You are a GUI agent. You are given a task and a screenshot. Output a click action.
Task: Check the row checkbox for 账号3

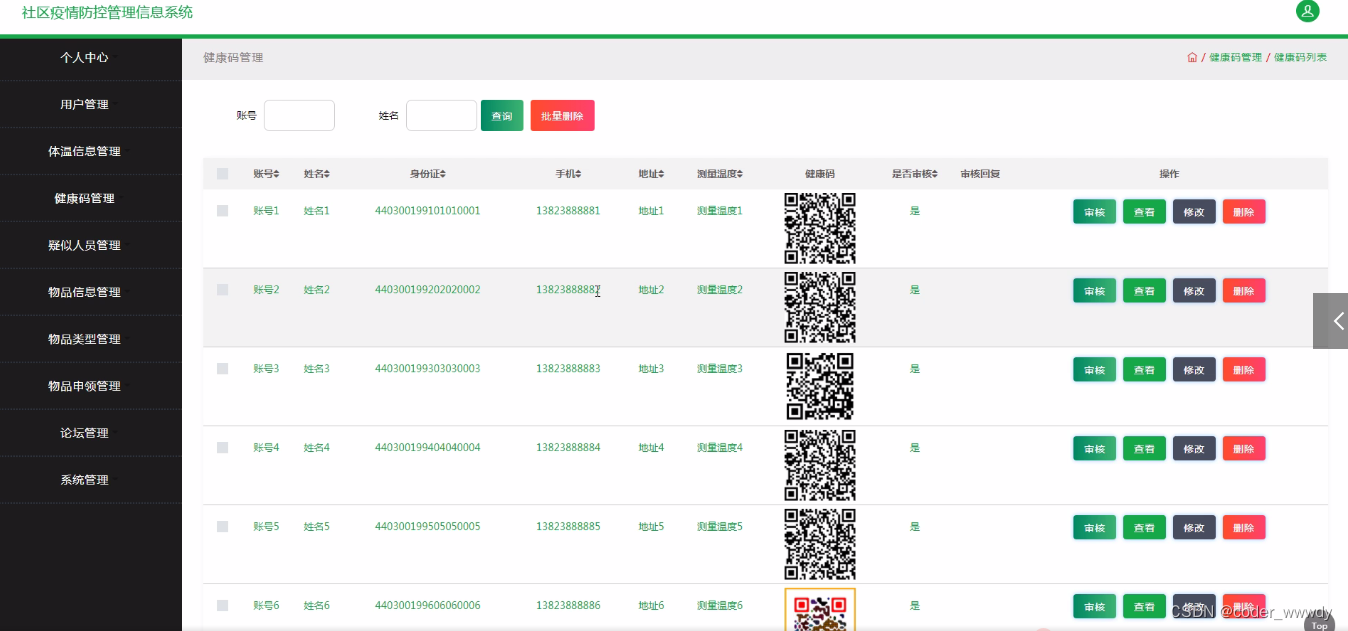(x=223, y=369)
